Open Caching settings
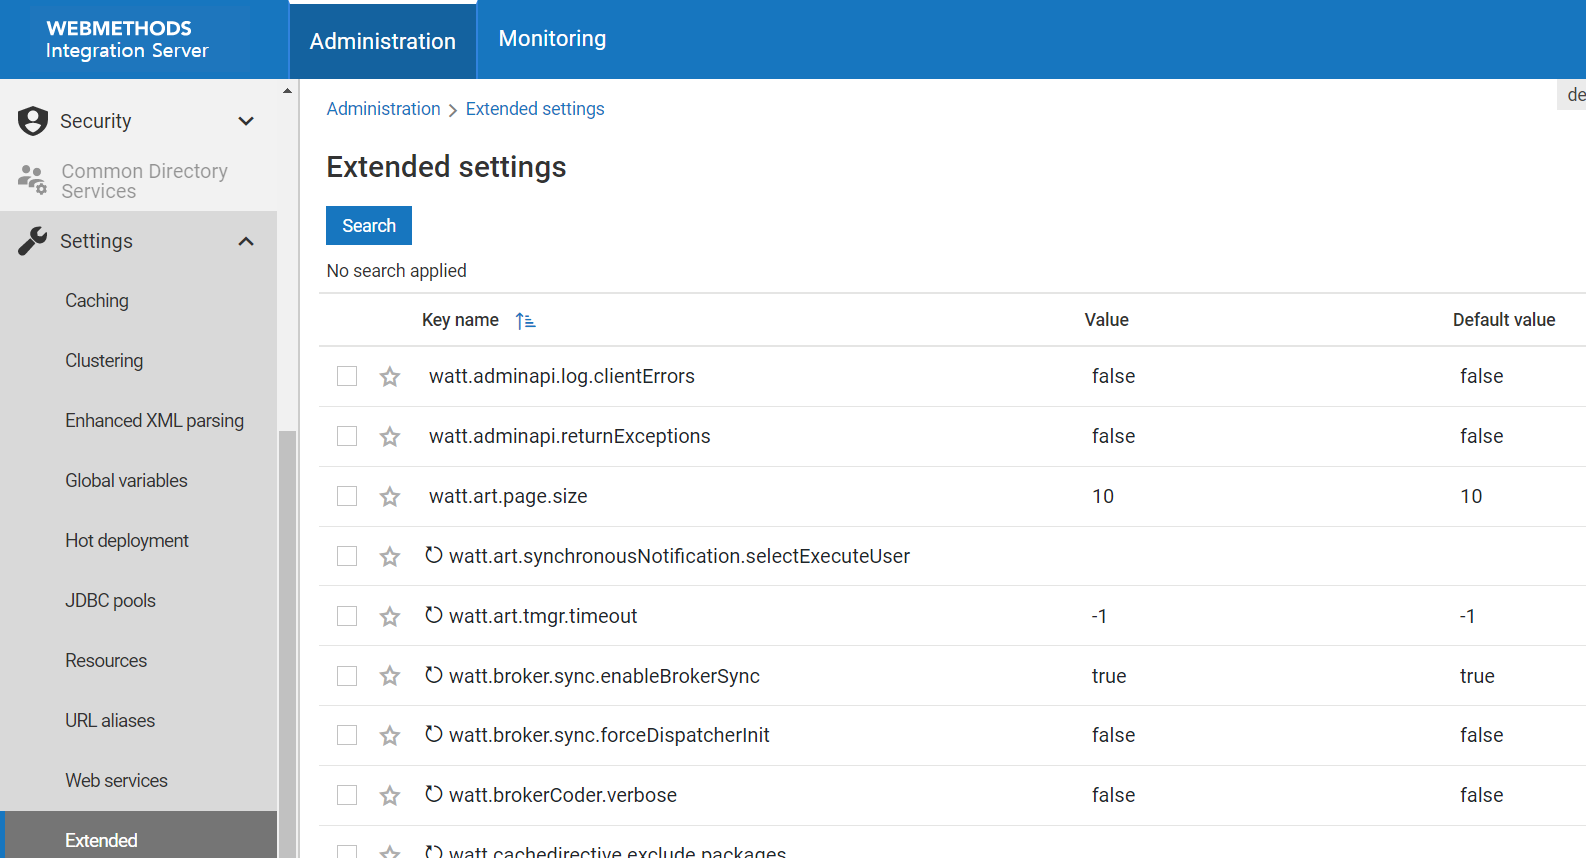 97,300
